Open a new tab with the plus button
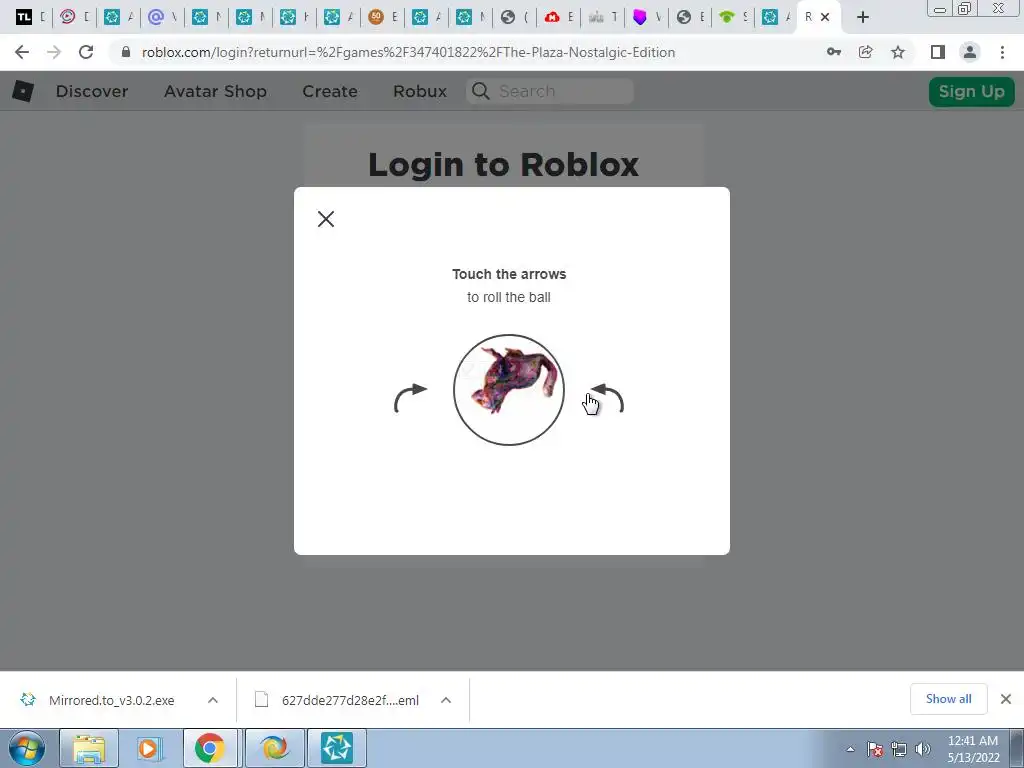Viewport: 1024px width, 768px height. point(863,17)
